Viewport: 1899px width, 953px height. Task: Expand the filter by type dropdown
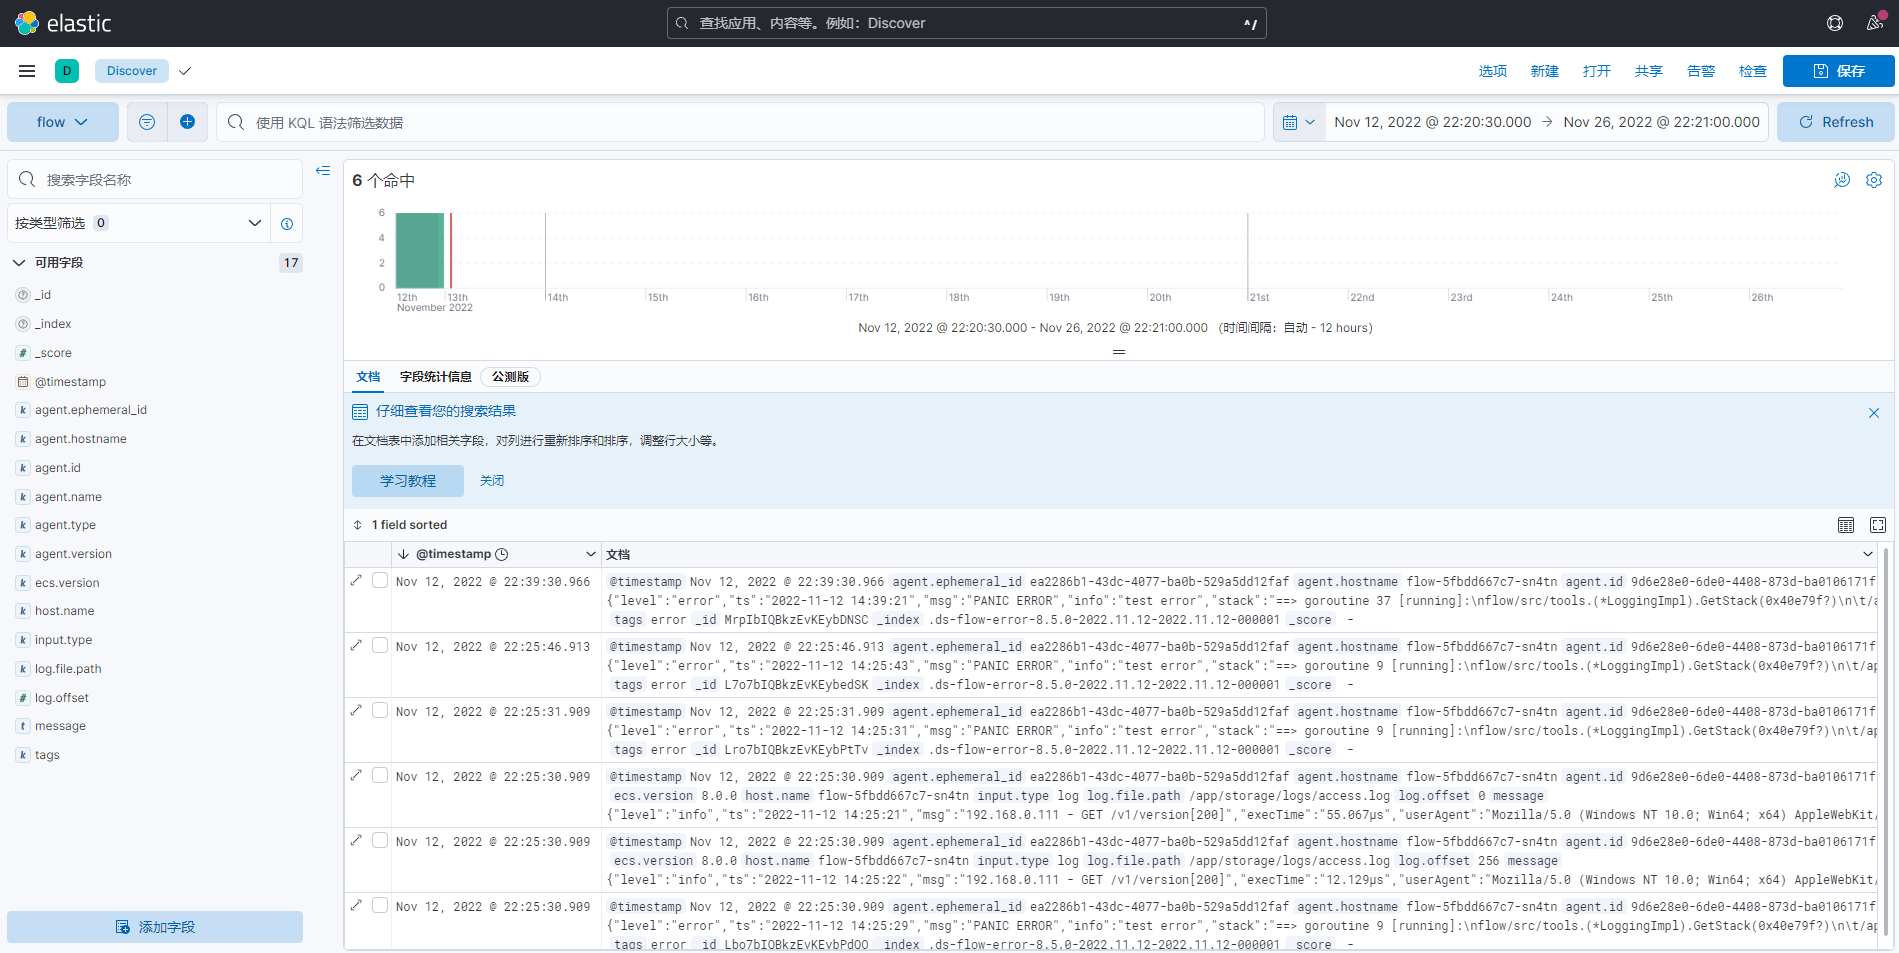coord(139,223)
